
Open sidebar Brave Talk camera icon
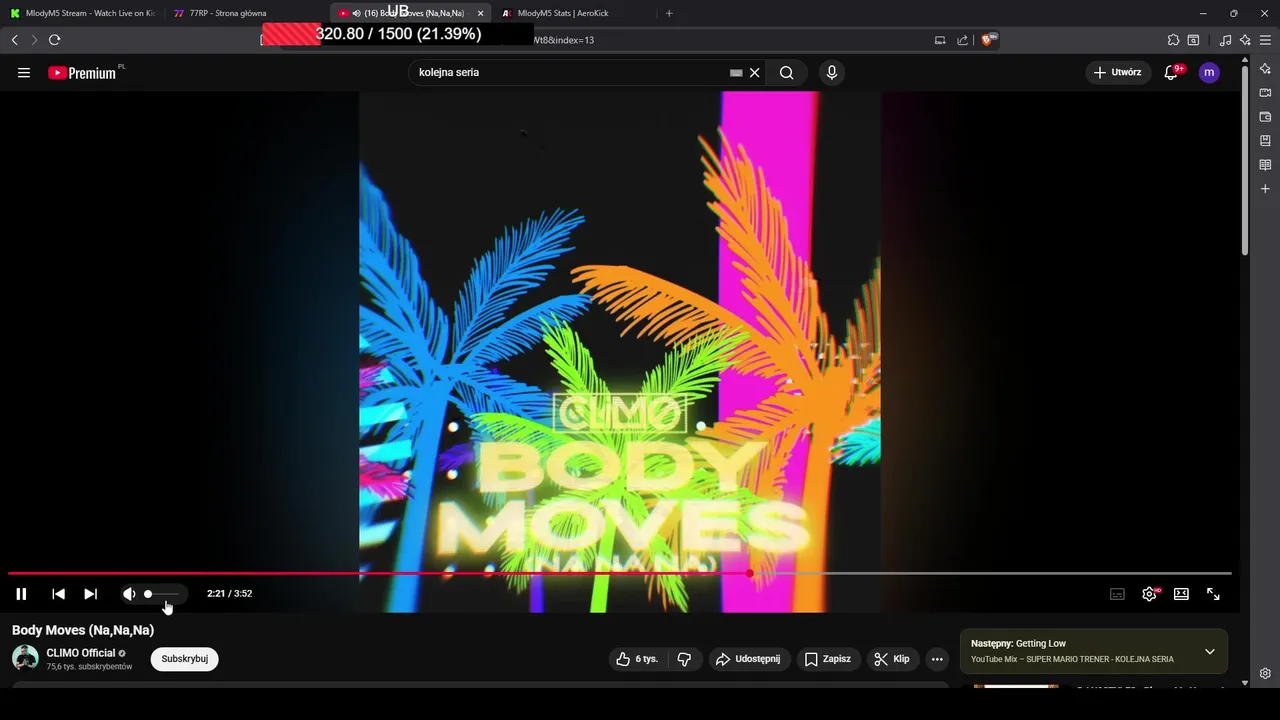[x=1265, y=93]
